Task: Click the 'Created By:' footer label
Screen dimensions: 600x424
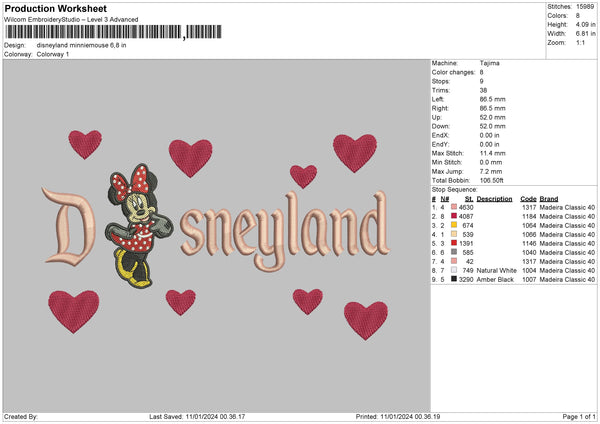Action: (21, 416)
